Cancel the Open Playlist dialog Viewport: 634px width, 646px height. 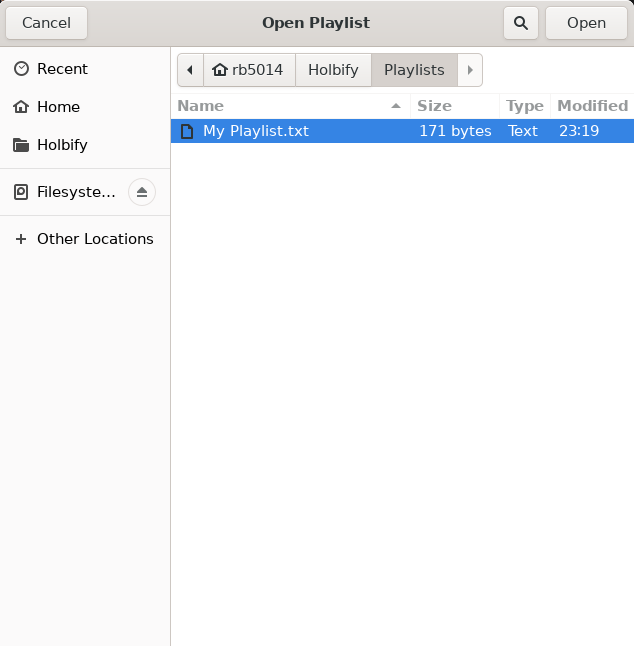[47, 23]
